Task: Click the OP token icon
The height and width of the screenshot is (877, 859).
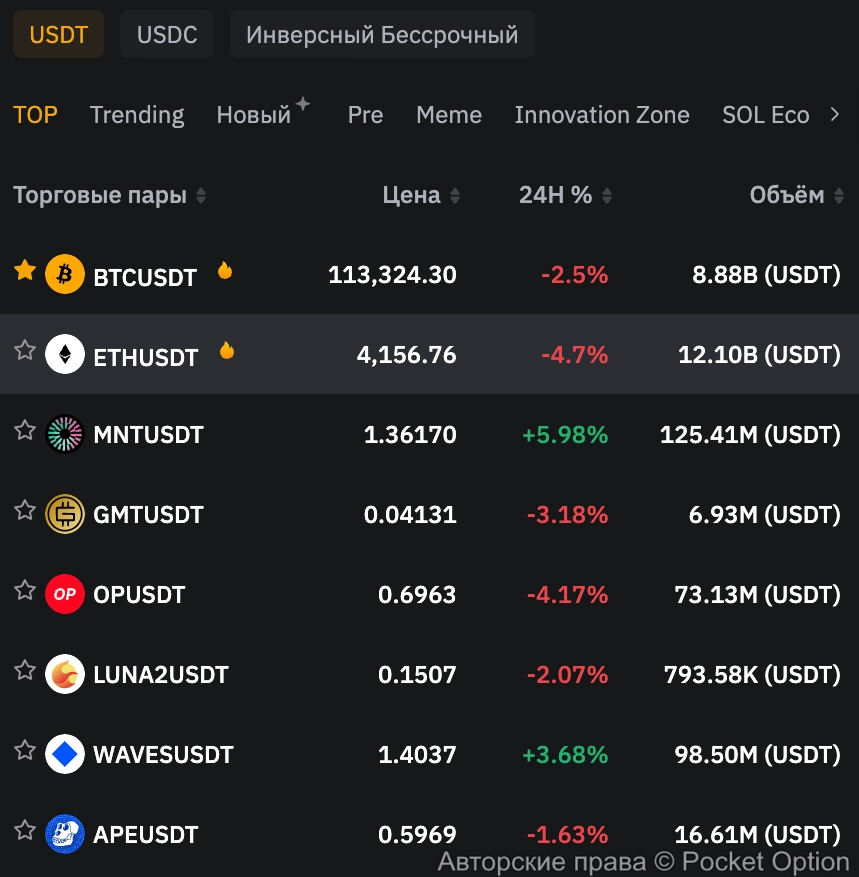Action: (x=65, y=594)
